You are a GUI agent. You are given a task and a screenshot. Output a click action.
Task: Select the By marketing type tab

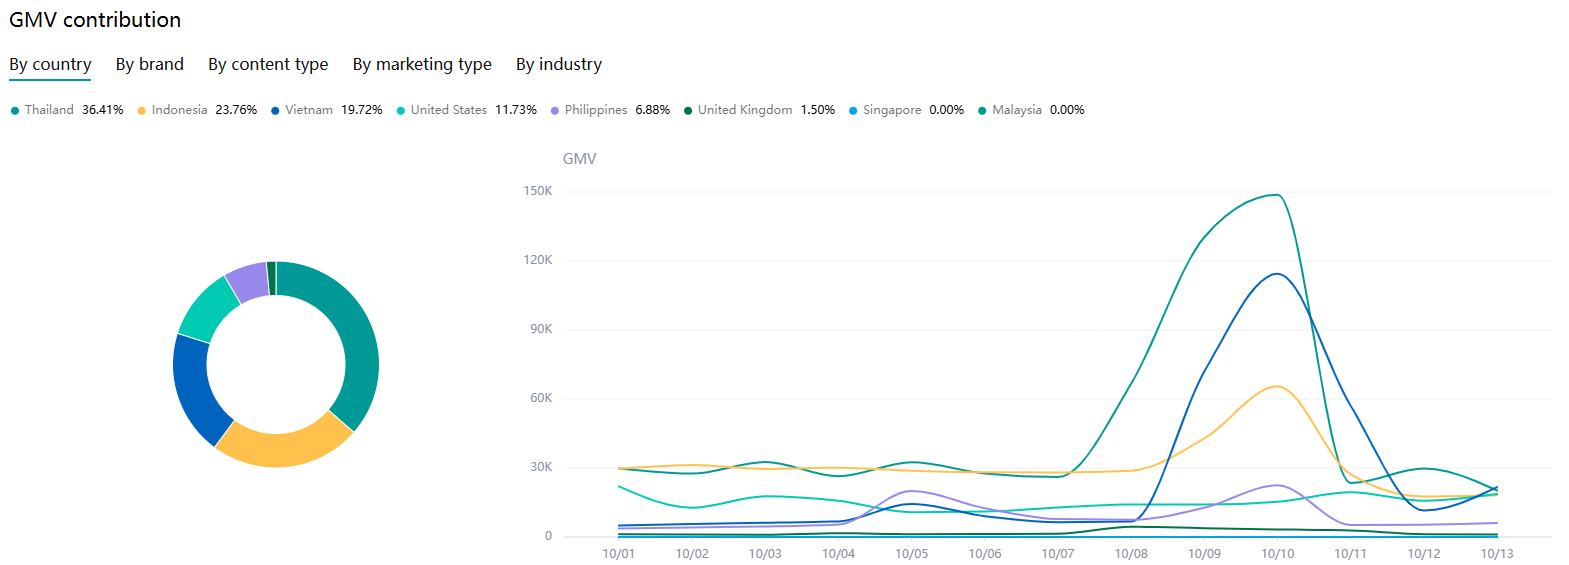tap(422, 64)
